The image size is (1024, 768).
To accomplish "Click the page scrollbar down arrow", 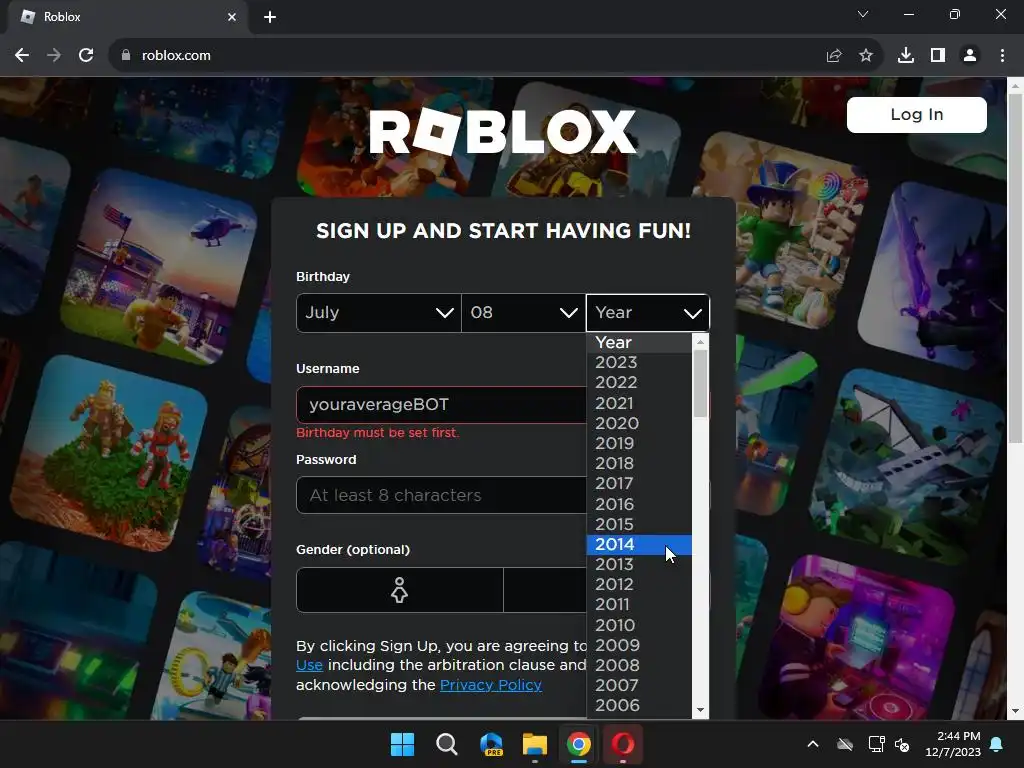I will coord(1015,712).
